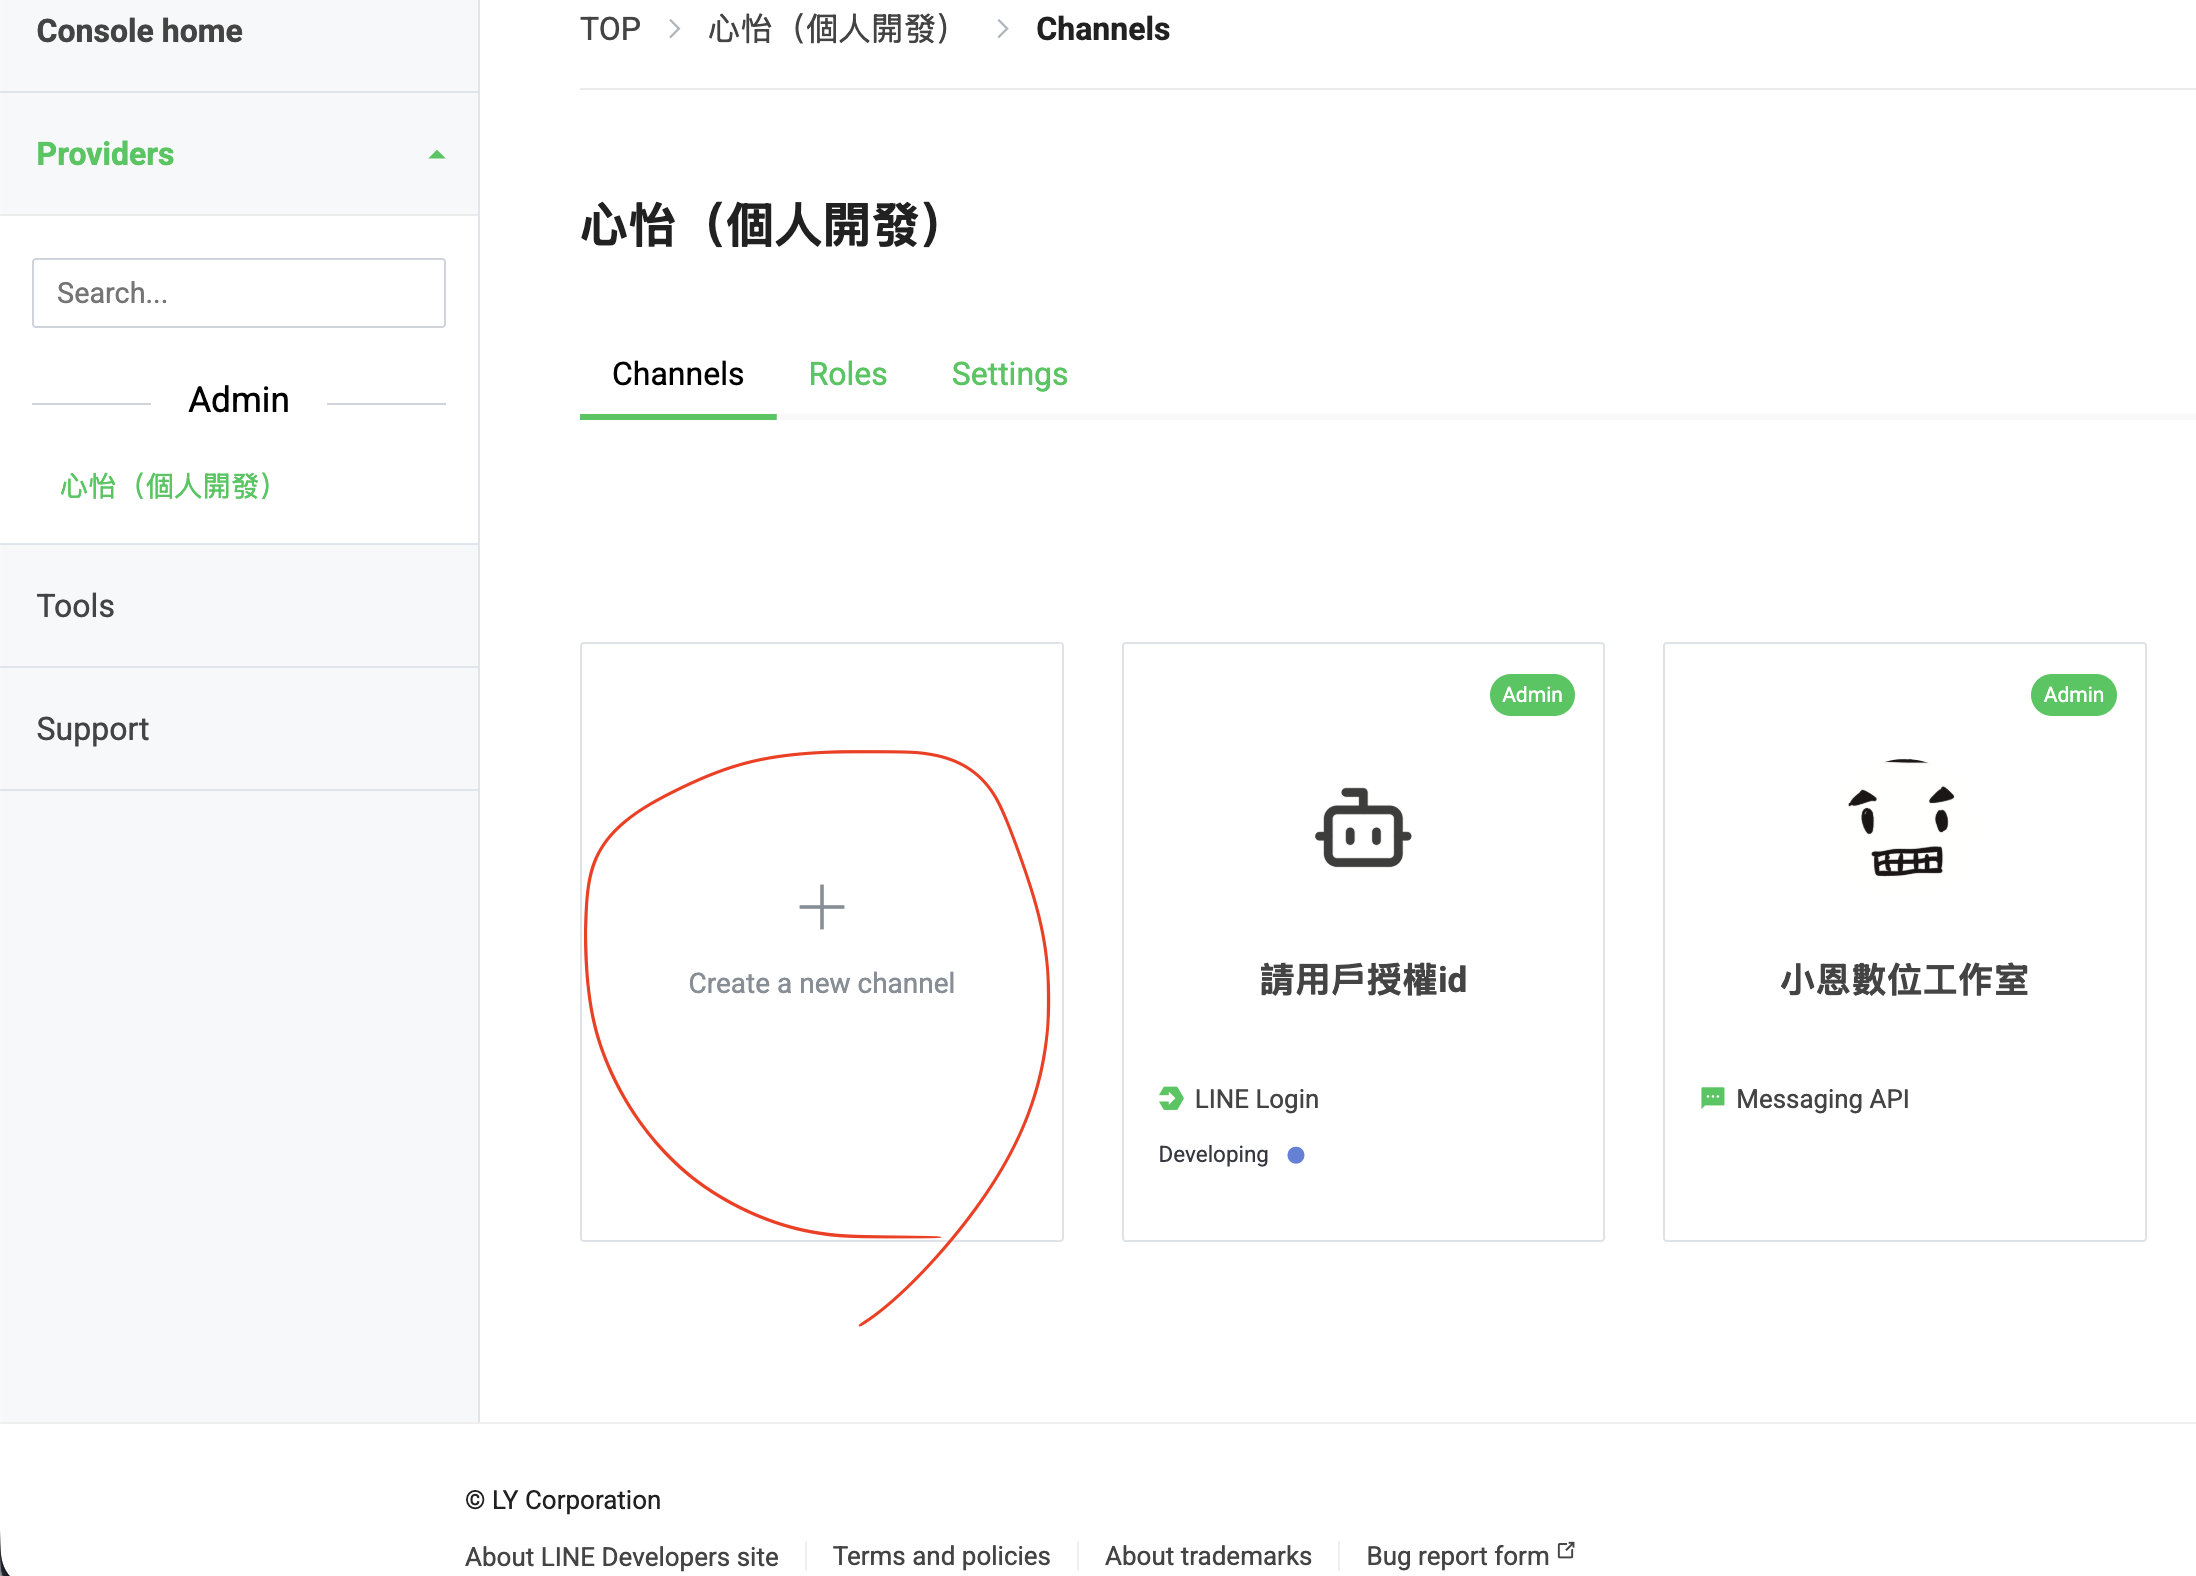Click the LINE Login arrow icon
This screenshot has height=1576, width=2196.
coord(1170,1097)
